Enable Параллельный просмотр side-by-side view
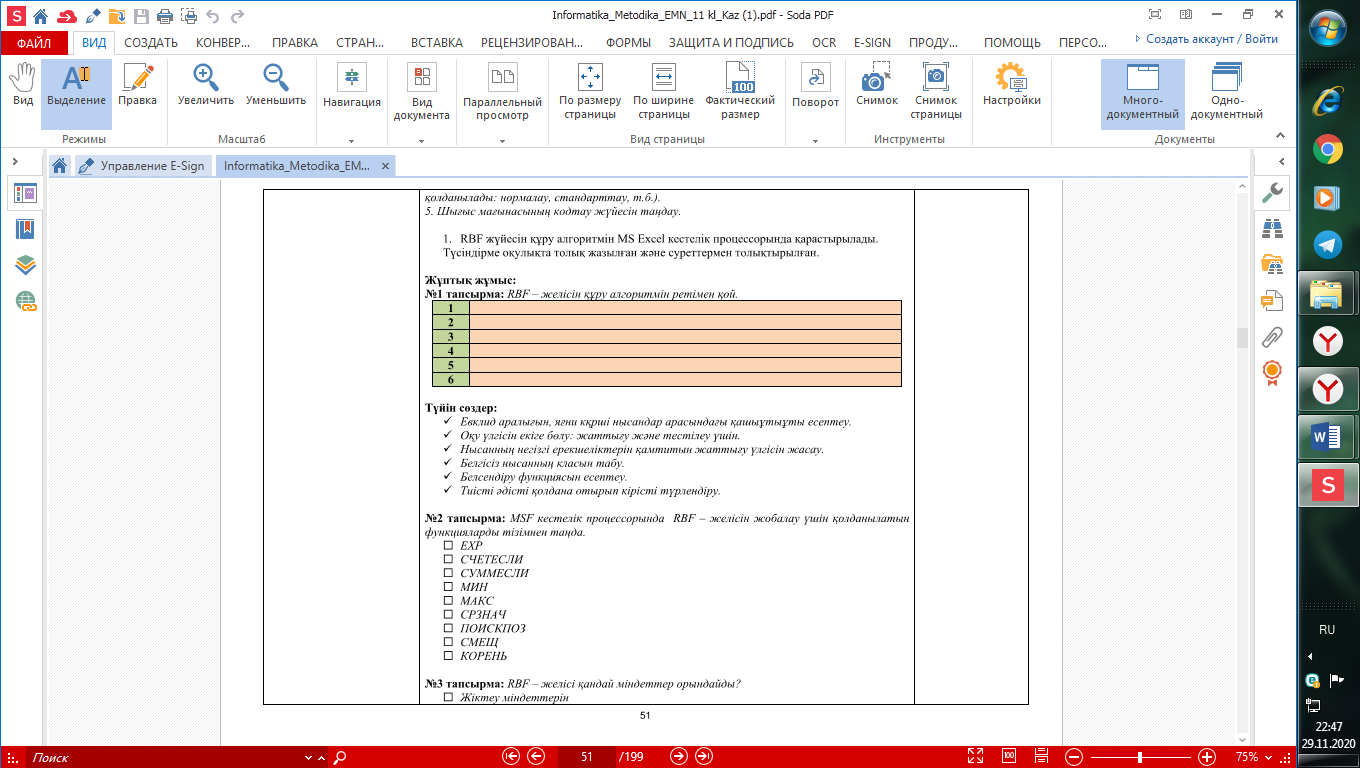 502,90
